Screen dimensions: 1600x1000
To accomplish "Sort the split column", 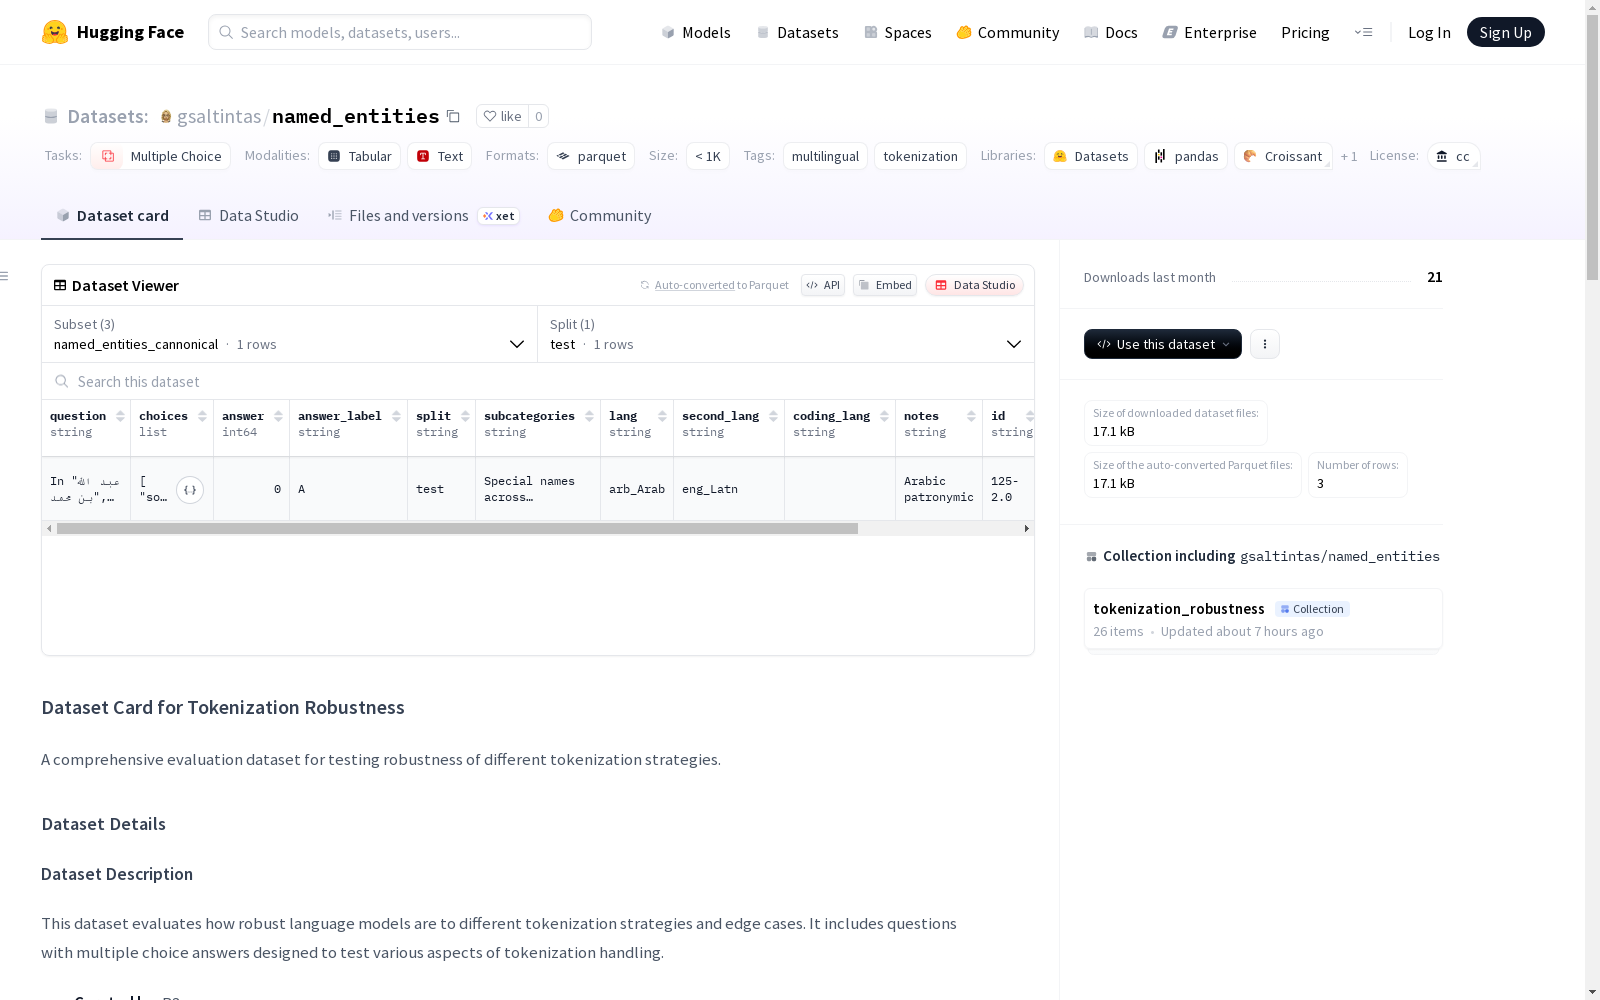I will [x=465, y=416].
